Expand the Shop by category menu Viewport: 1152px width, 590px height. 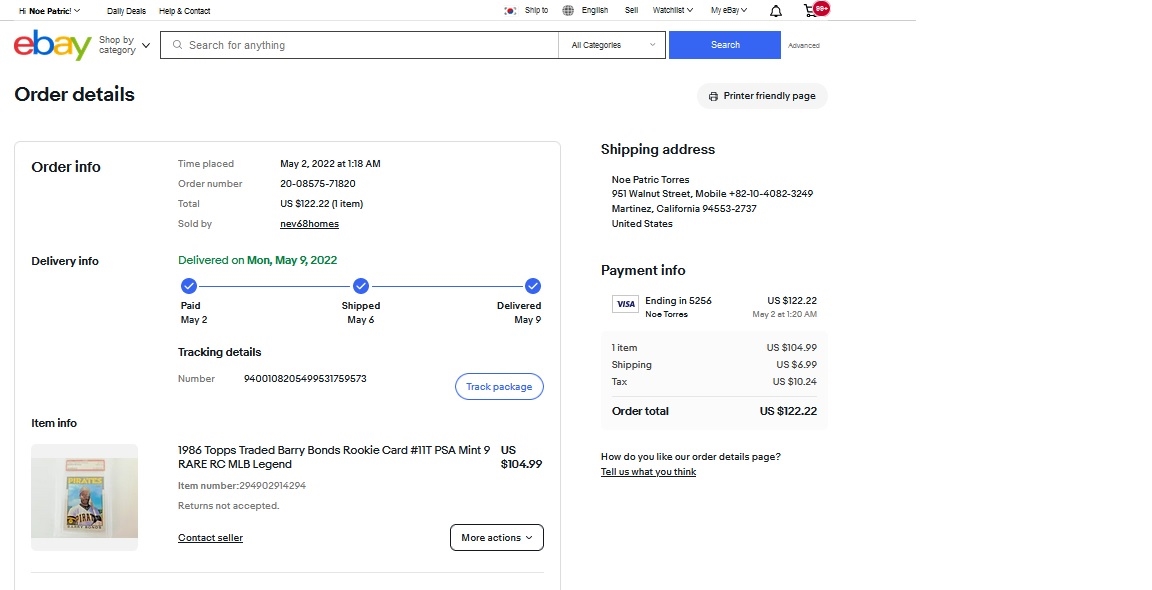(x=124, y=45)
